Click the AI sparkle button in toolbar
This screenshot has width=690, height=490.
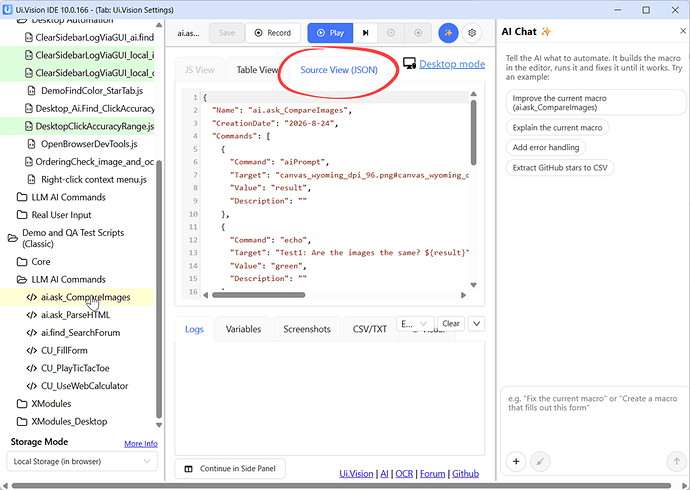point(448,33)
